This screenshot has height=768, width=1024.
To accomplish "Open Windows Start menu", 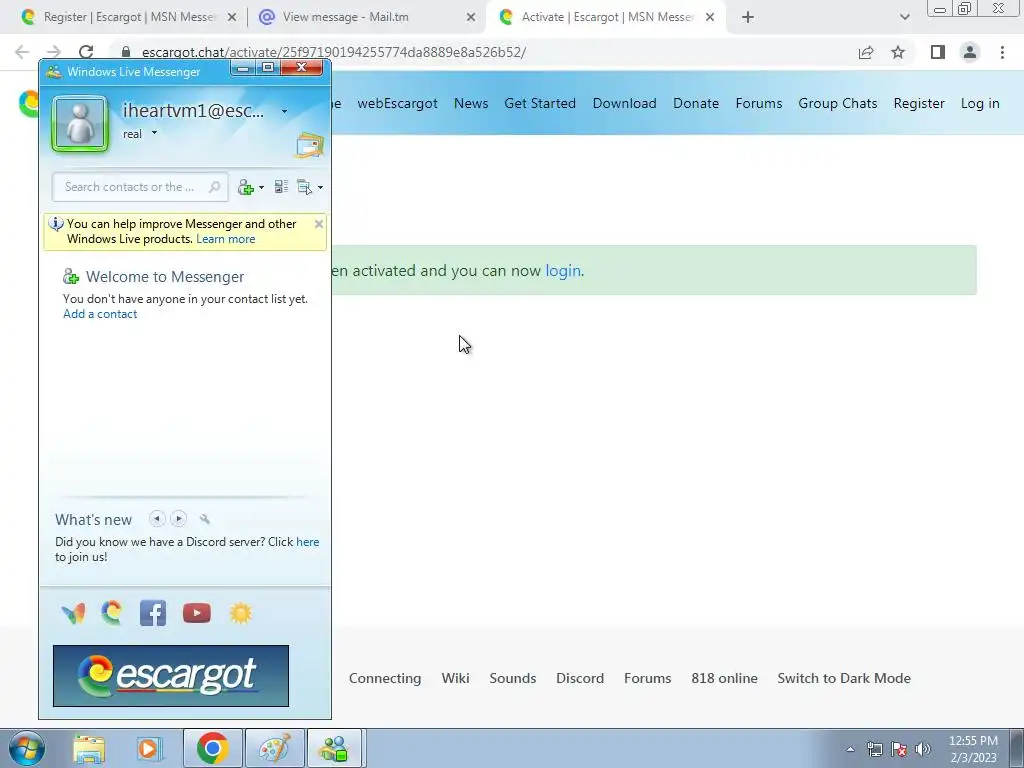I will [26, 748].
